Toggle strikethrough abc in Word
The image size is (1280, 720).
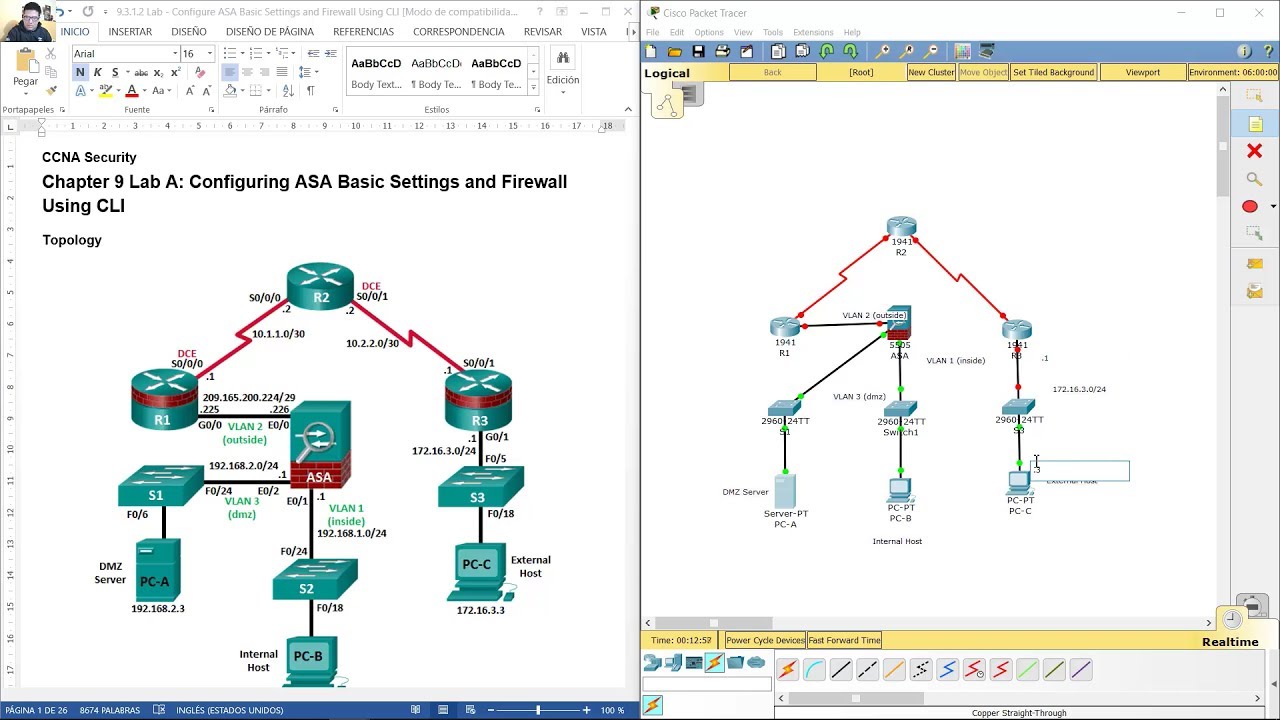click(x=141, y=72)
